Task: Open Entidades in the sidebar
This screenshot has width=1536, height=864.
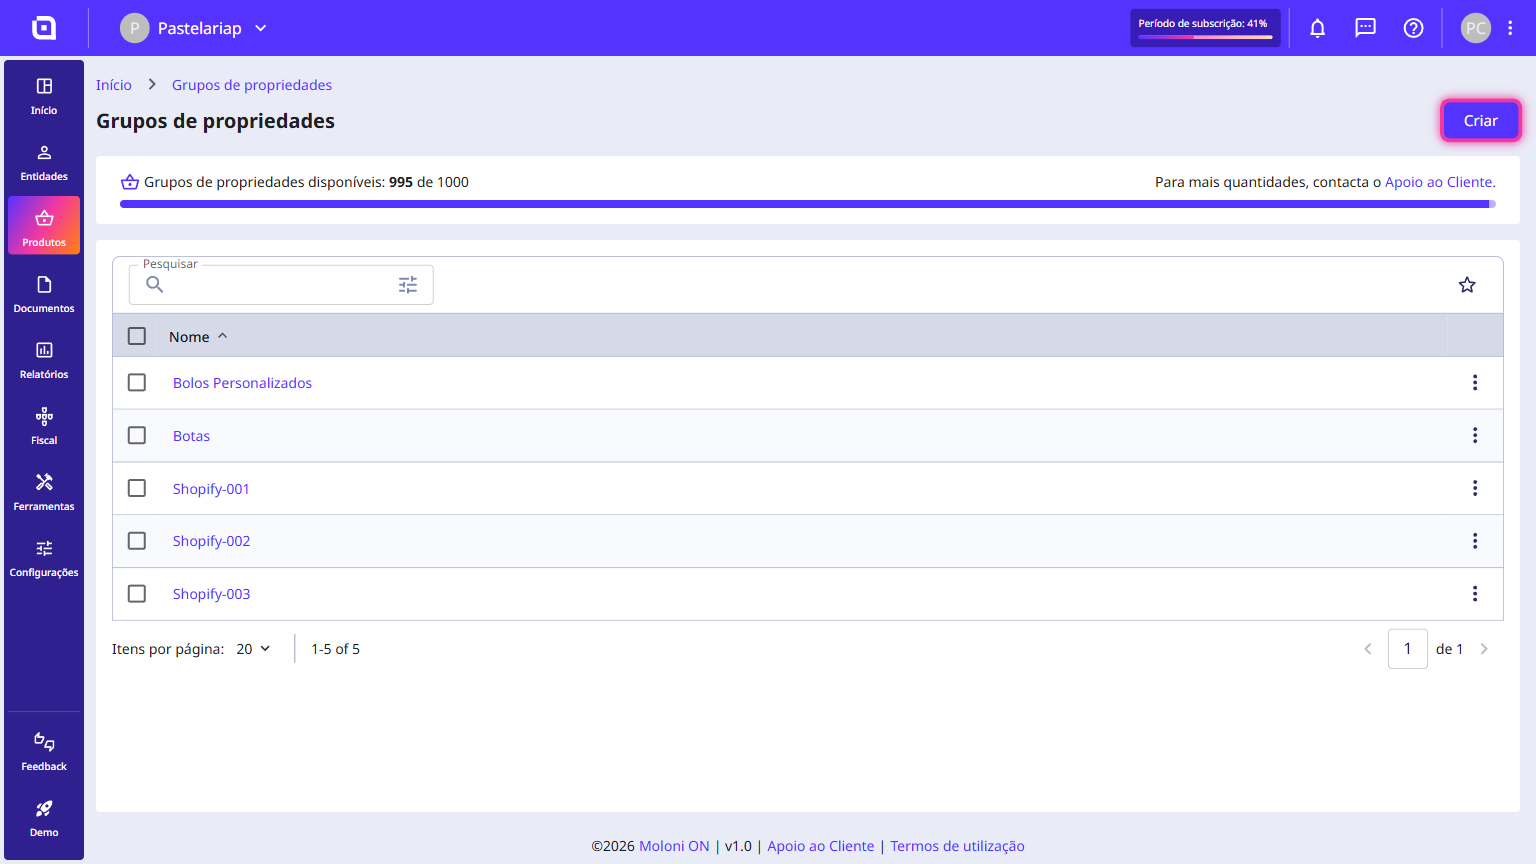Action: click(44, 163)
